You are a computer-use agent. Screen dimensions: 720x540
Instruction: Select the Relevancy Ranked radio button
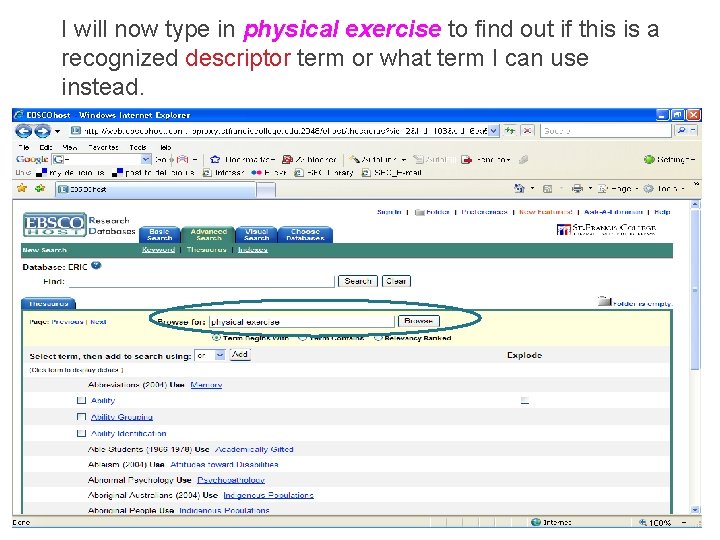point(378,338)
